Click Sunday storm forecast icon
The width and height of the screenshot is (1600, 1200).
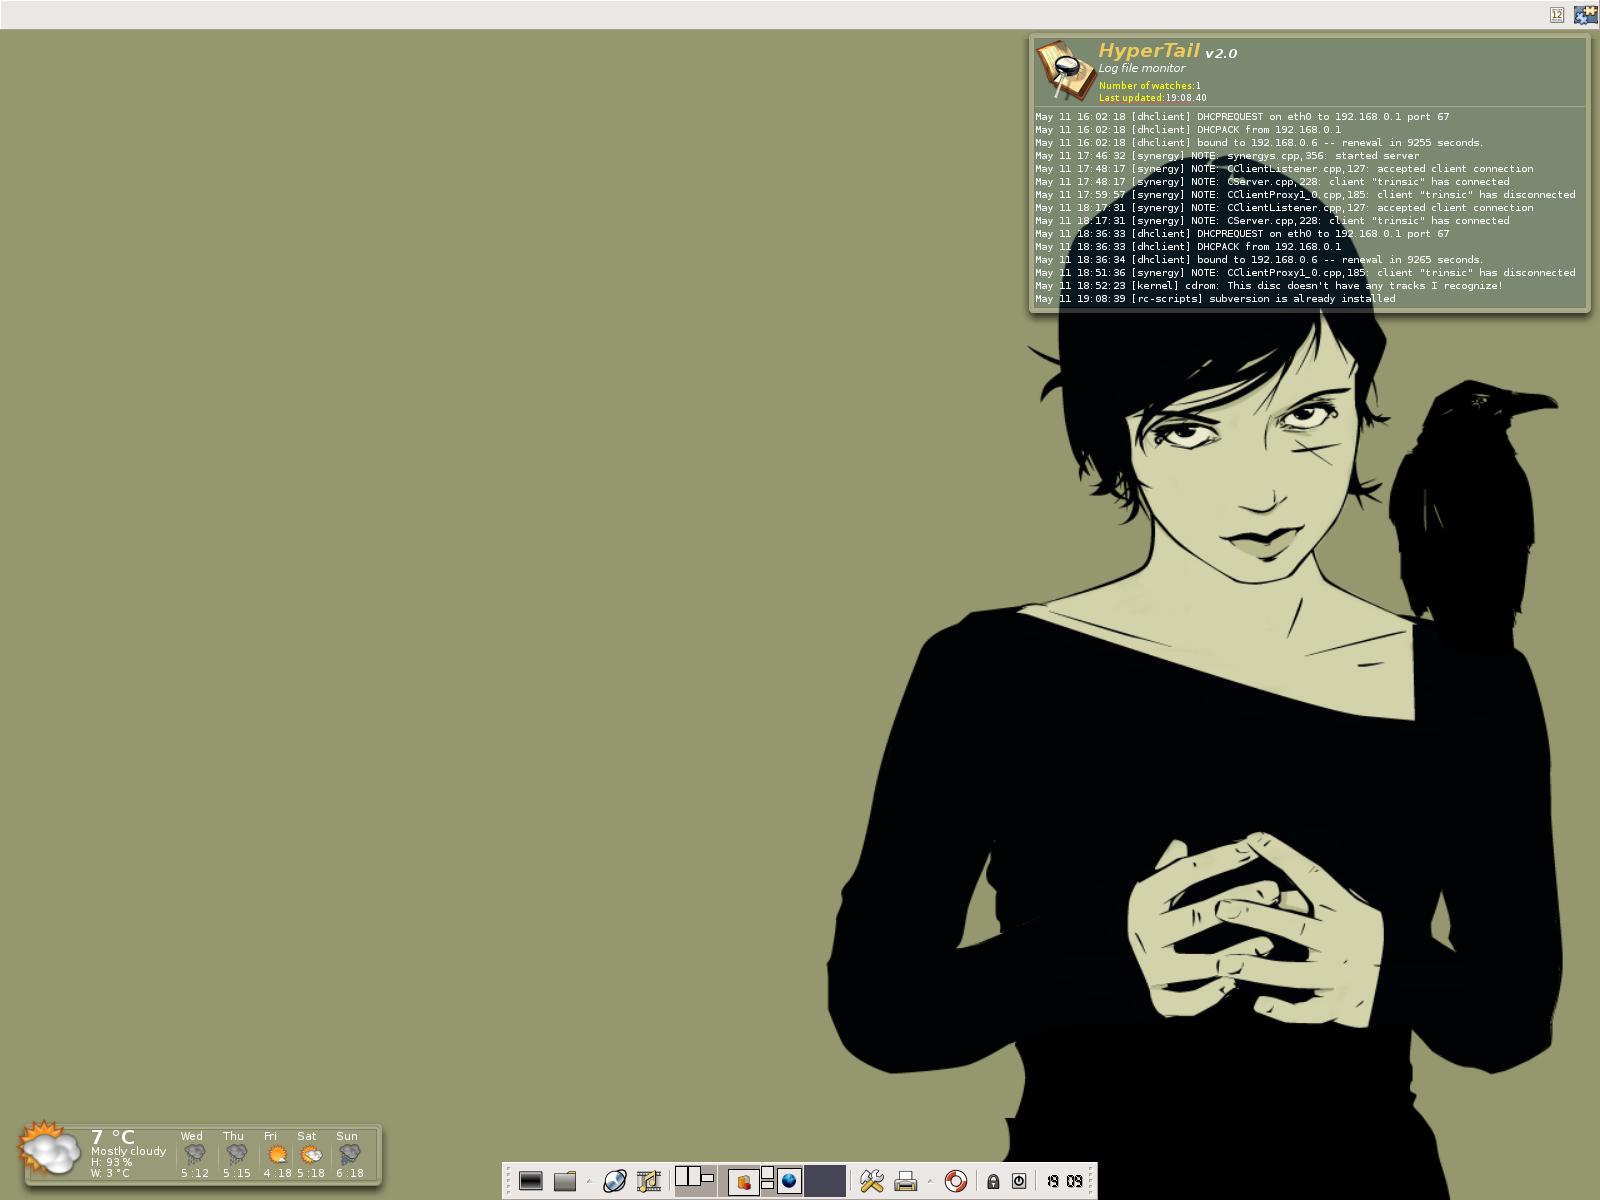350,1154
